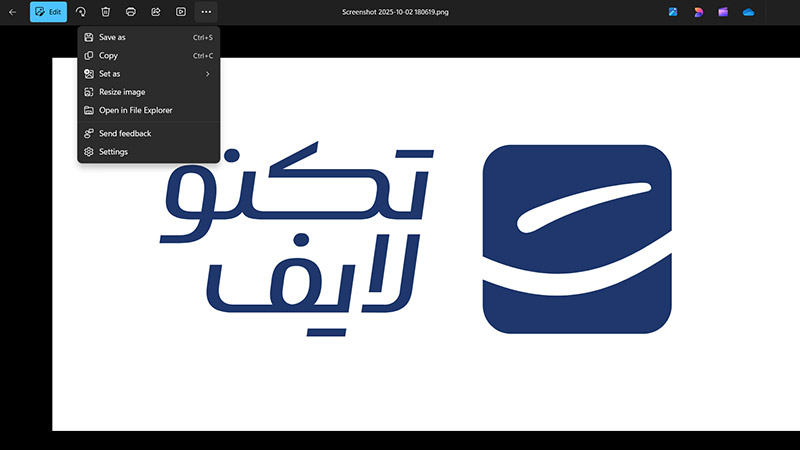Choose Save as from the menu
The height and width of the screenshot is (450, 800).
click(112, 37)
